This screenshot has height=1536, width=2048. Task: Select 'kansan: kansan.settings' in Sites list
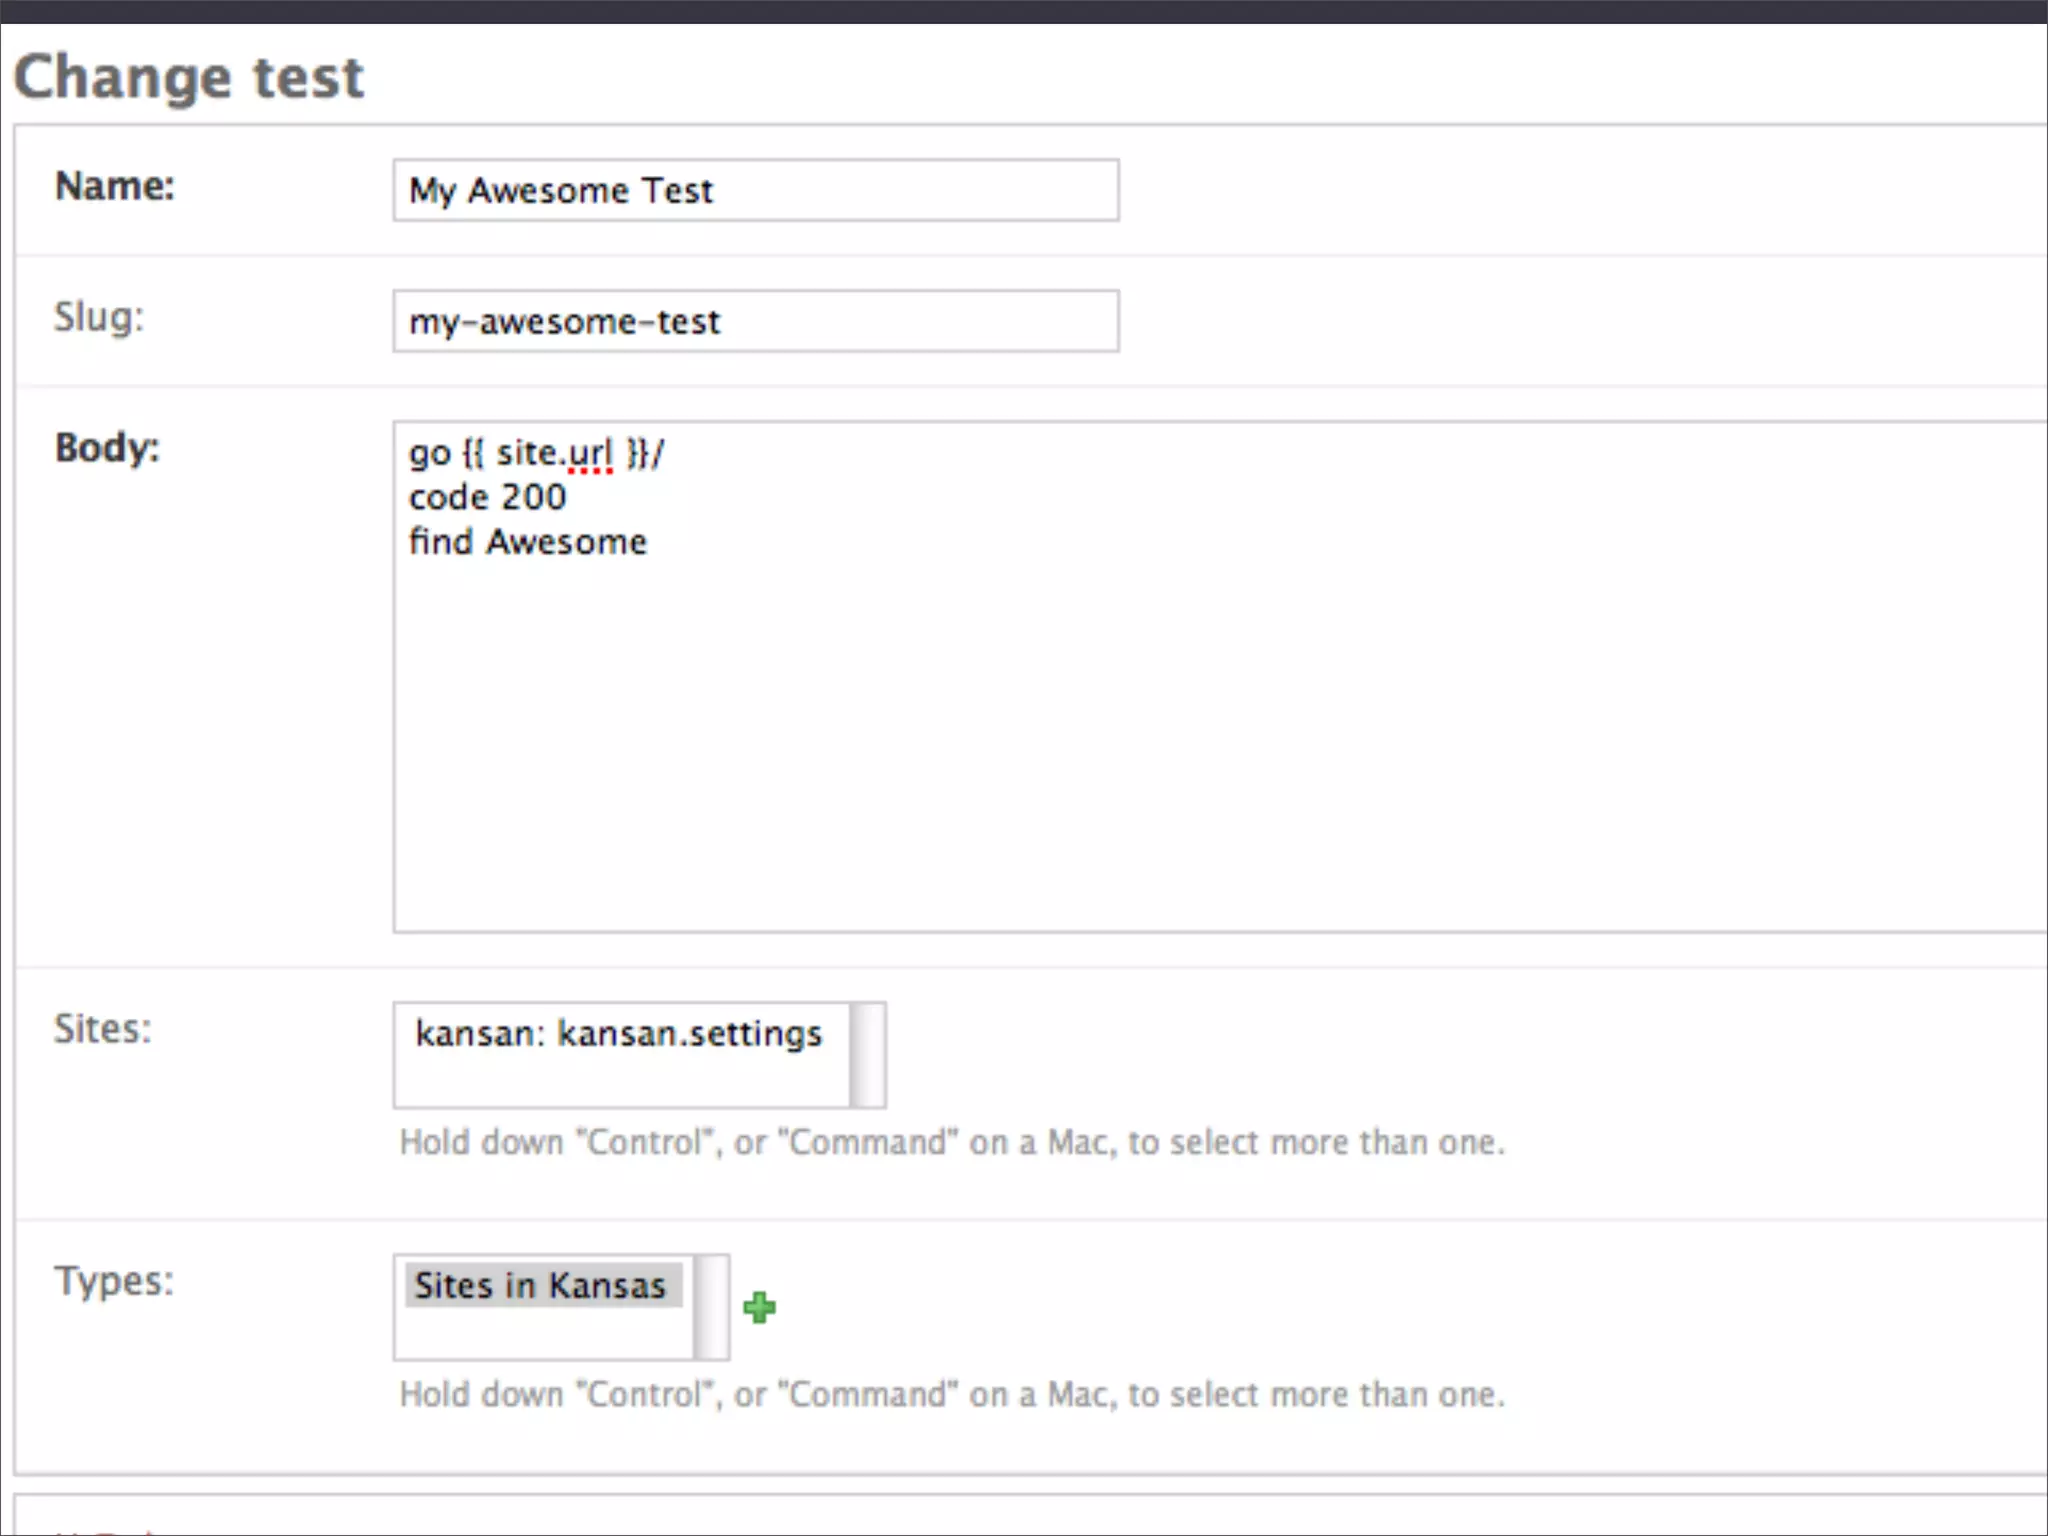(x=618, y=1033)
